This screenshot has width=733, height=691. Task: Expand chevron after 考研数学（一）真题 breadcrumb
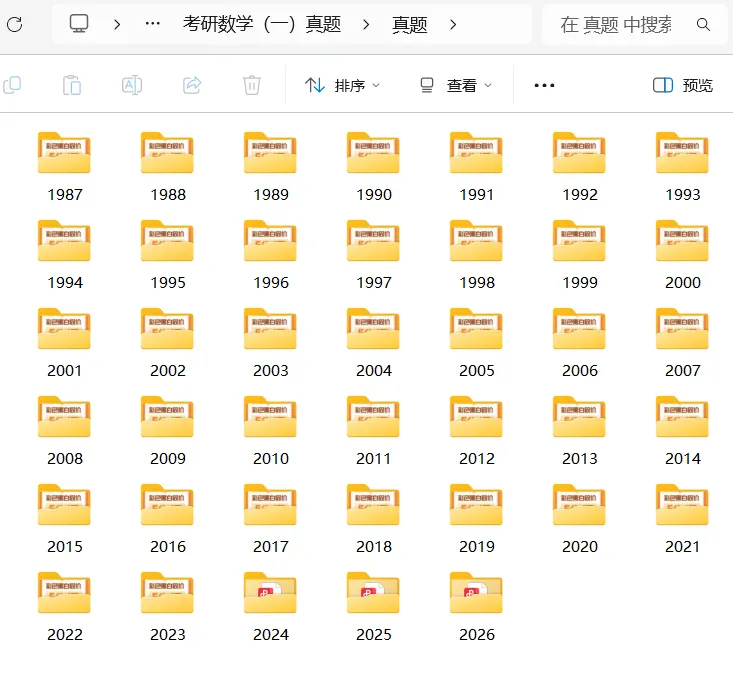(366, 24)
